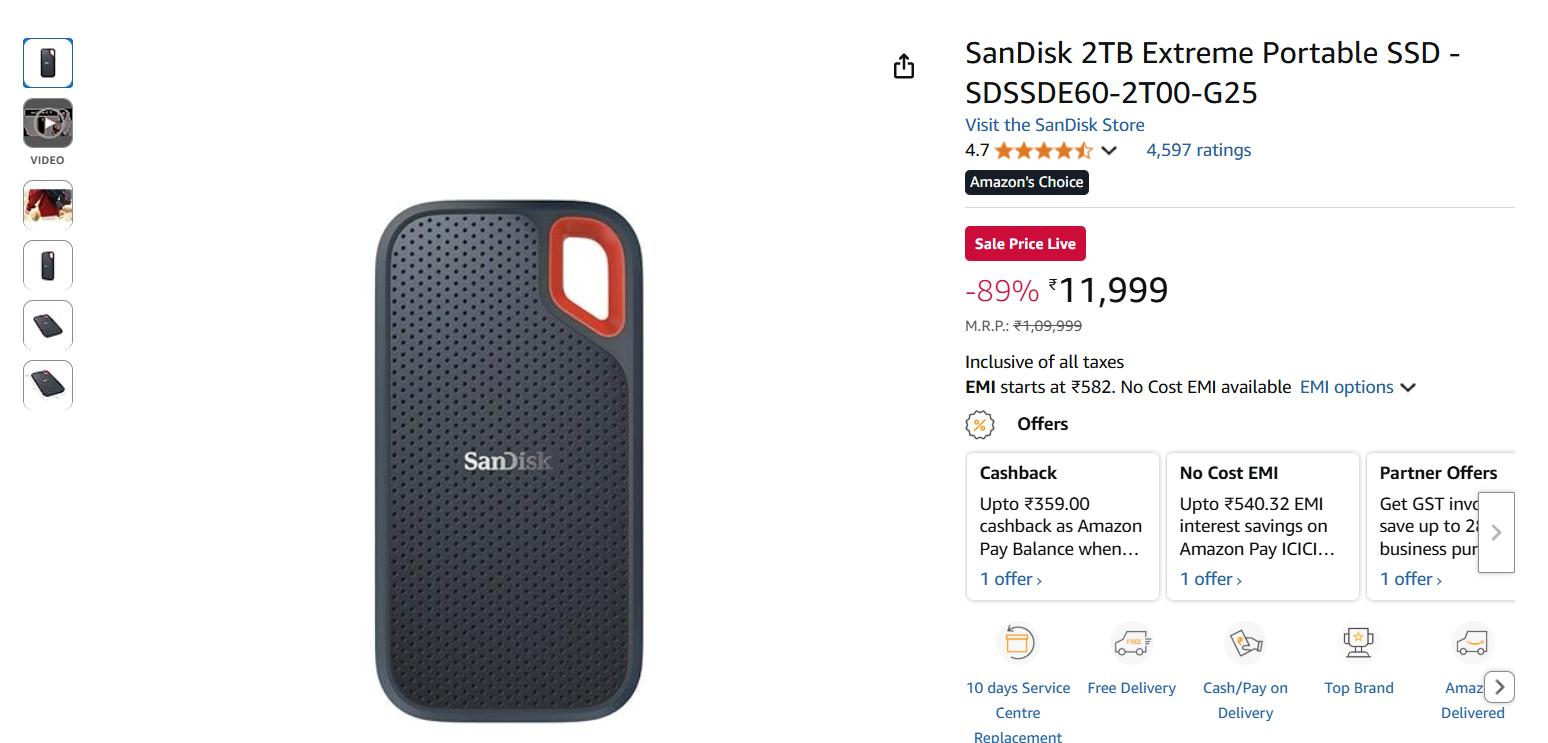The image size is (1548, 743).
Task: Click the 10 days Replacement icon
Action: (1018, 642)
